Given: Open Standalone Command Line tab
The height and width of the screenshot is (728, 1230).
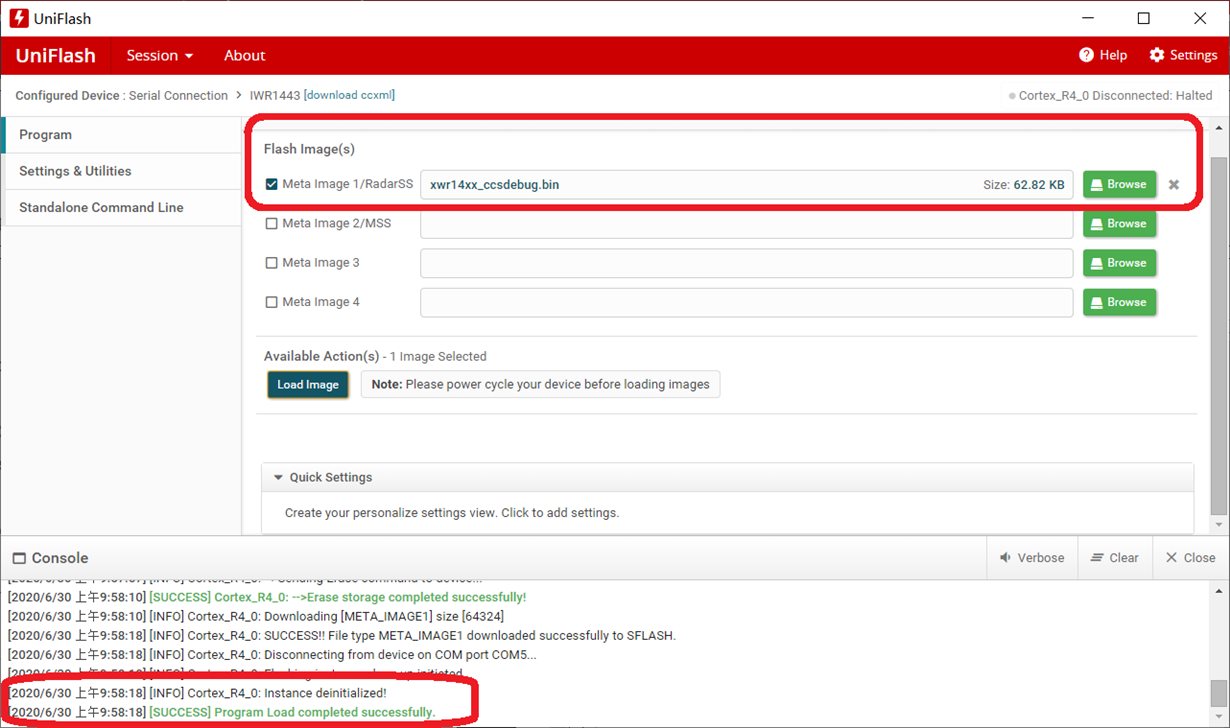Looking at the screenshot, I should click(122, 207).
